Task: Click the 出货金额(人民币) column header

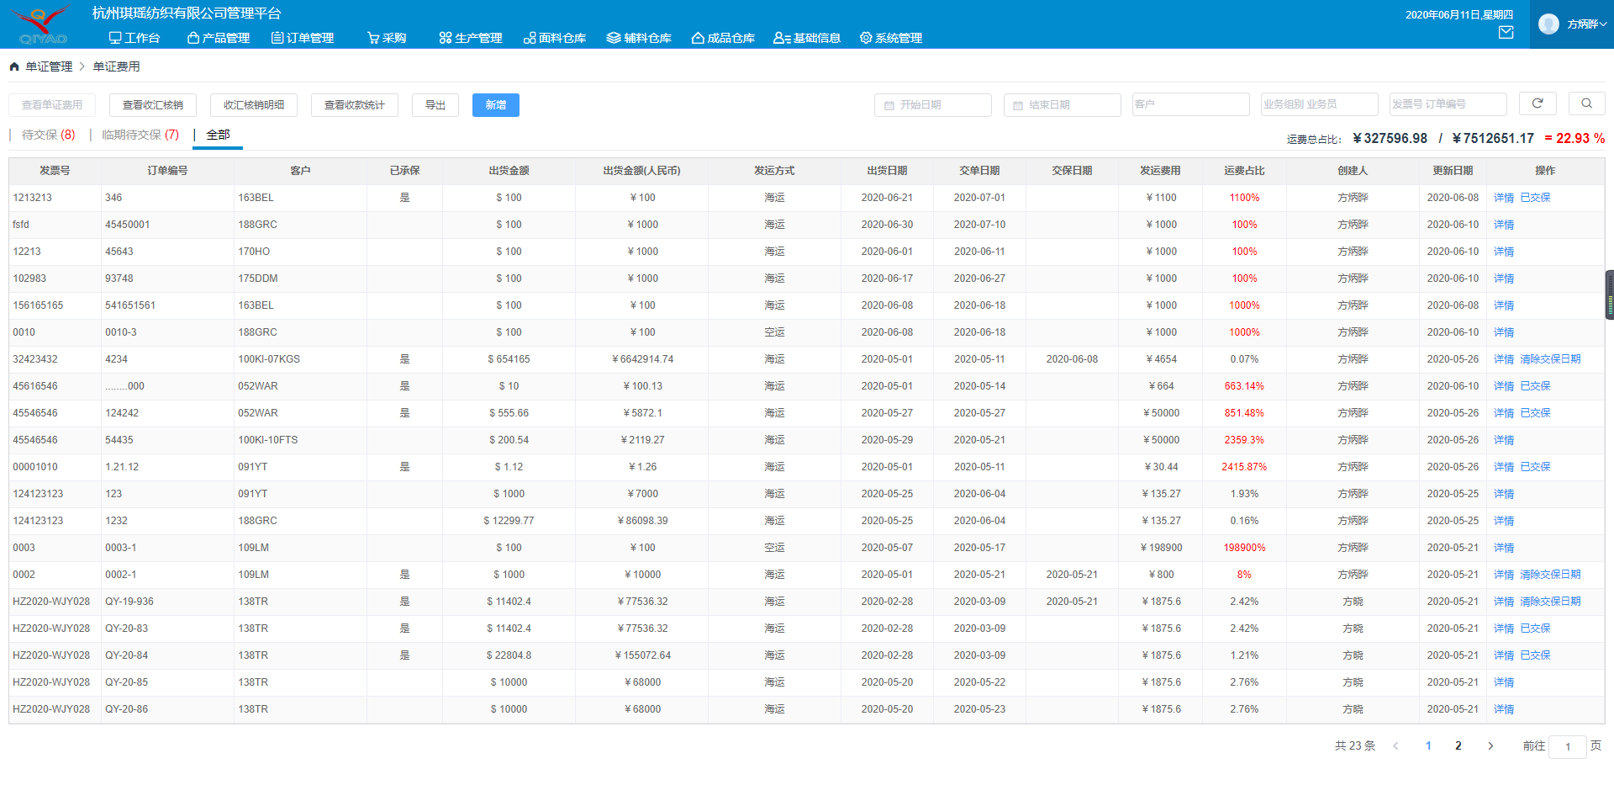Action: pyautogui.click(x=641, y=171)
